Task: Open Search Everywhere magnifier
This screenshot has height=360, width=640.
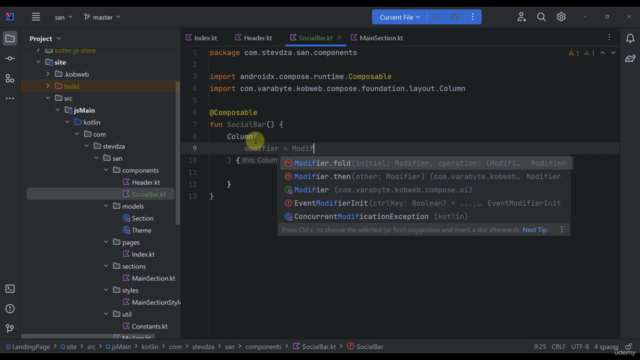Action: (x=541, y=17)
